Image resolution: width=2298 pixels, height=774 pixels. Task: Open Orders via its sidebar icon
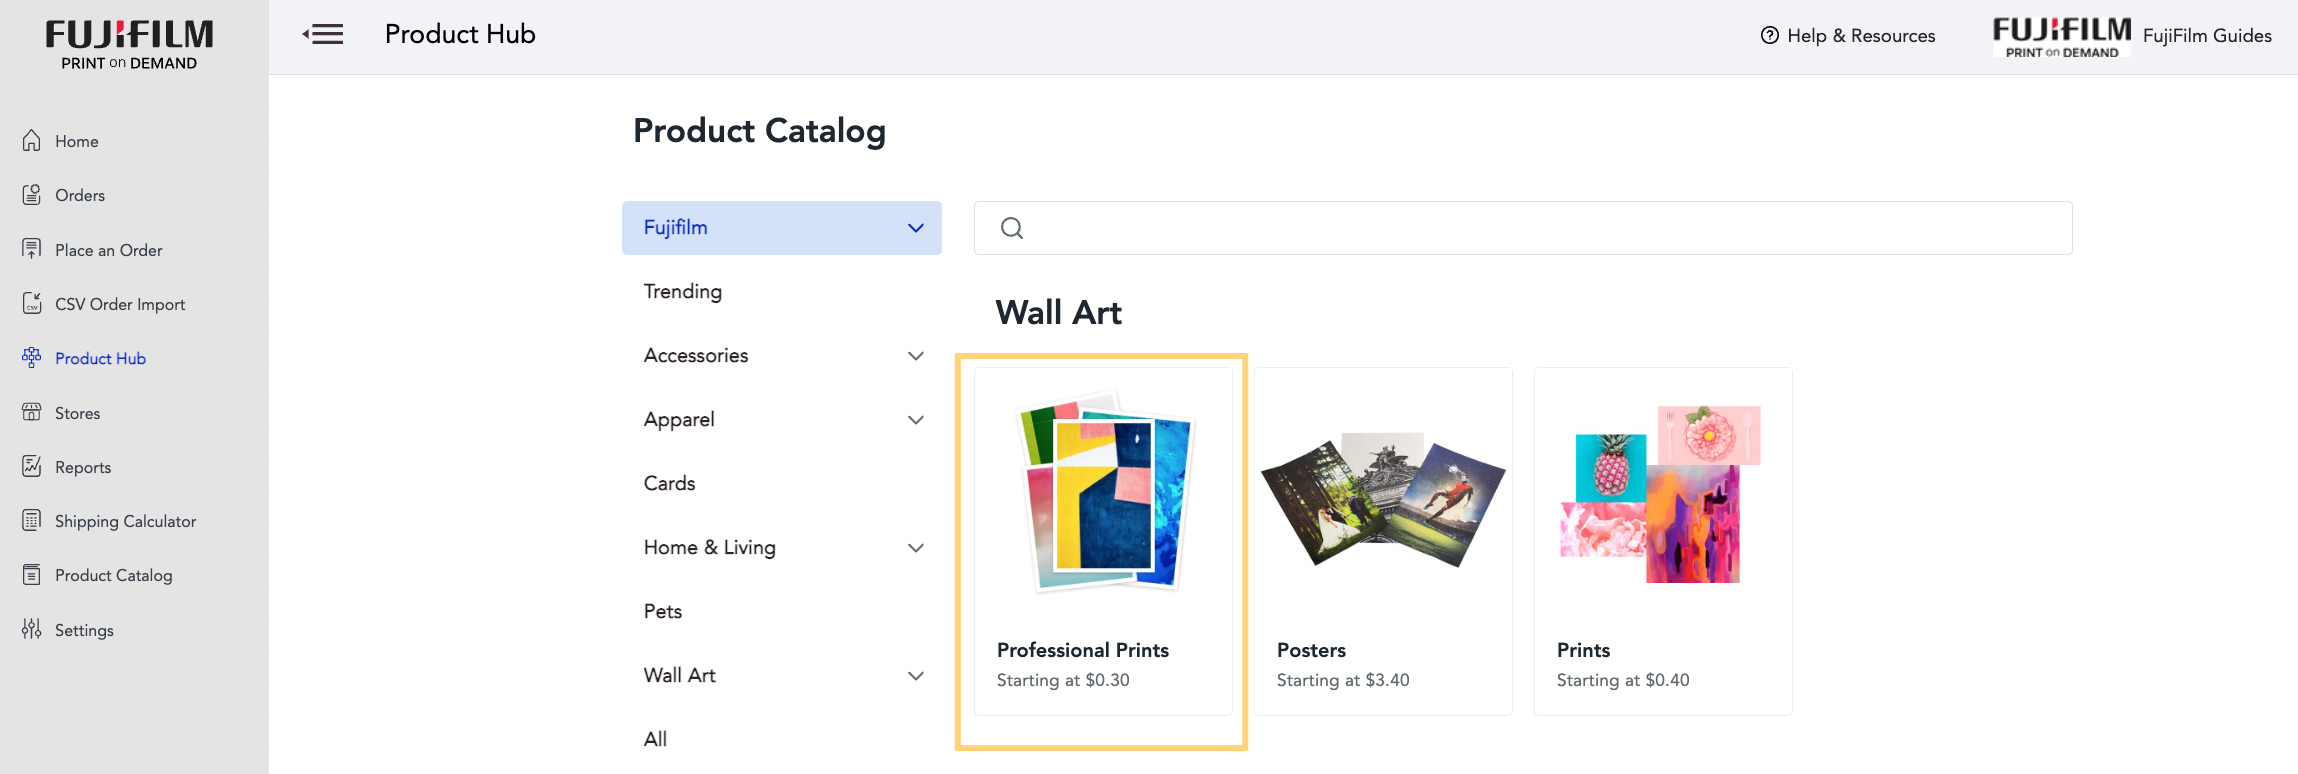tap(32, 195)
